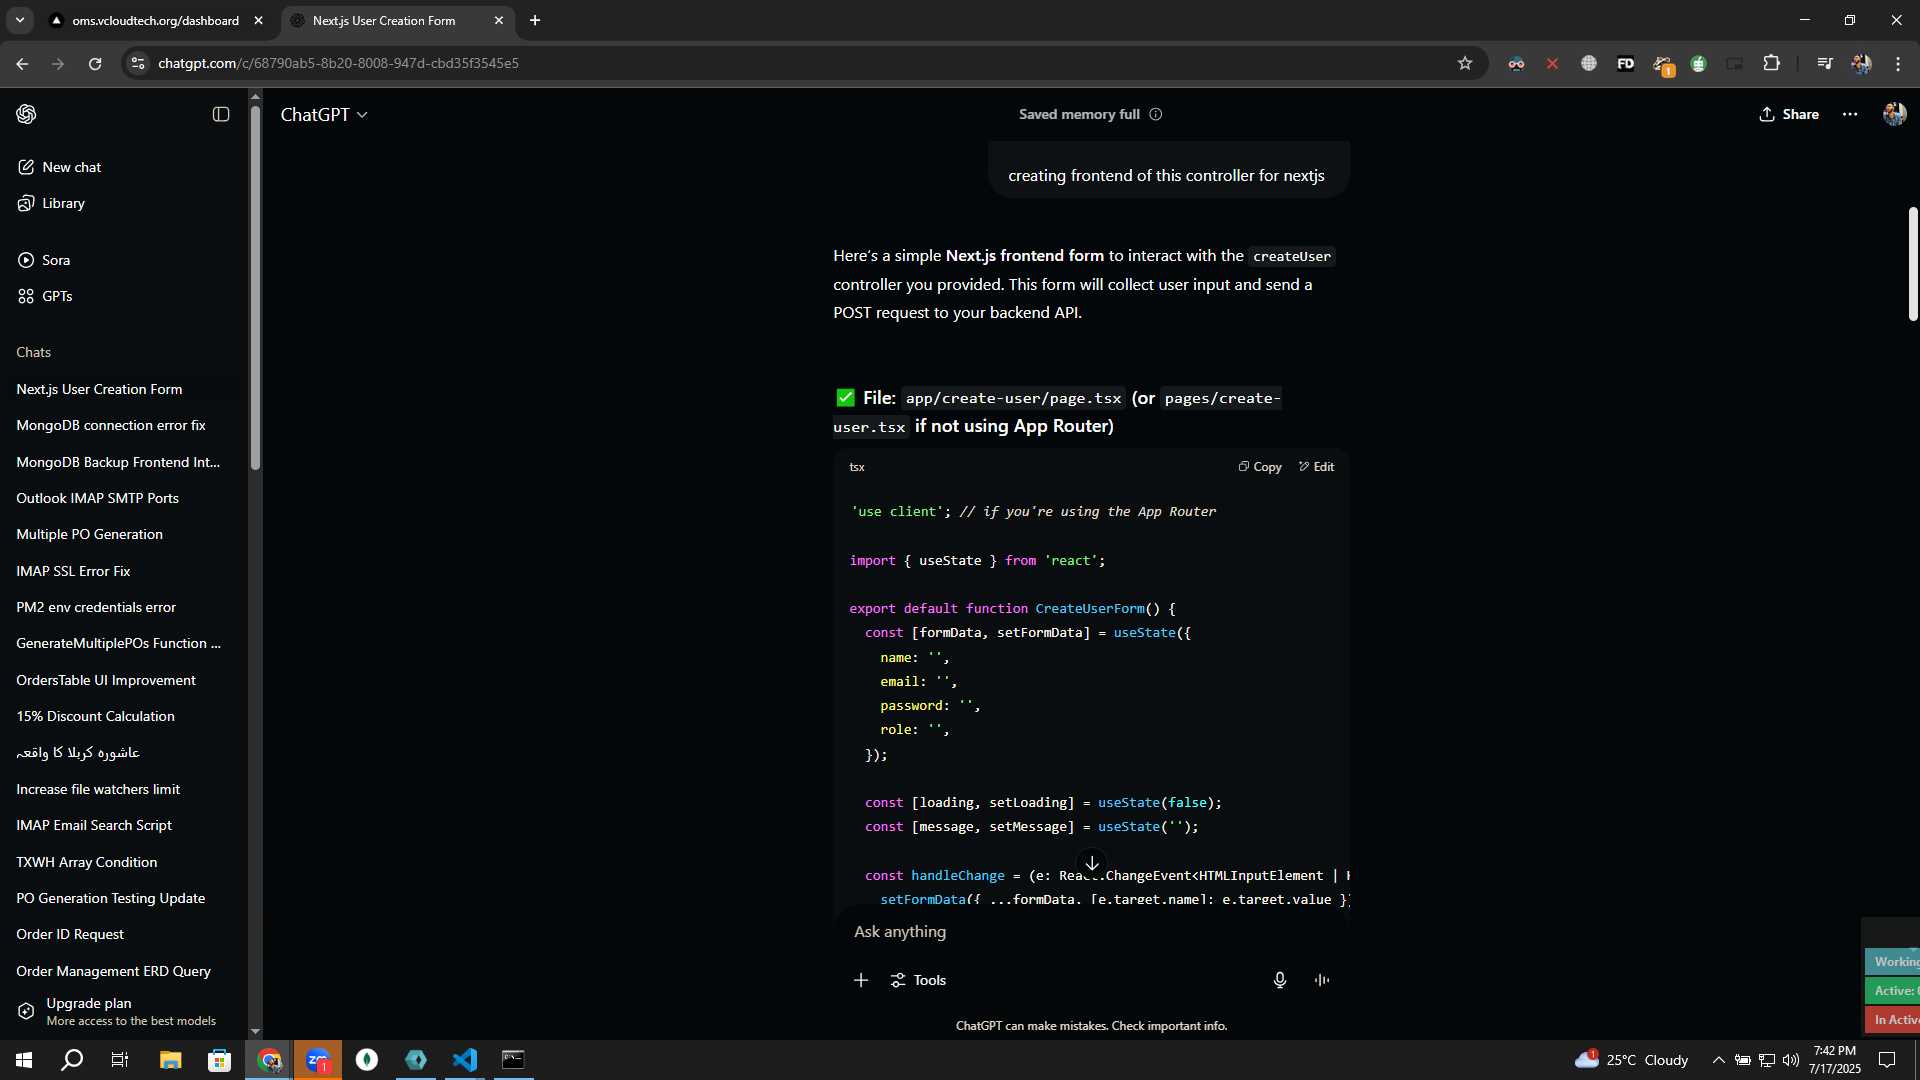Close the oms.vcloudtech.org/dashboard tab
This screenshot has height=1080, width=1920.
pyautogui.click(x=258, y=20)
